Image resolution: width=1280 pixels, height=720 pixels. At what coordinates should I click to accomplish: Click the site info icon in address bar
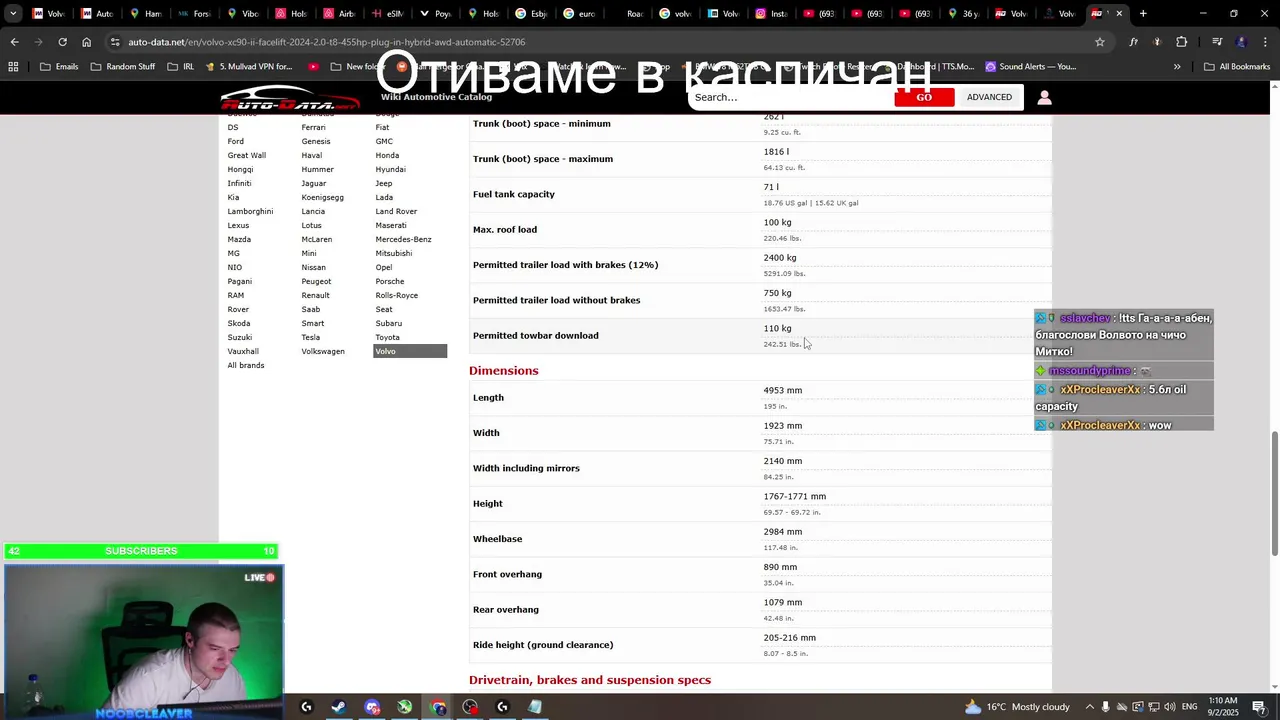[x=116, y=42]
